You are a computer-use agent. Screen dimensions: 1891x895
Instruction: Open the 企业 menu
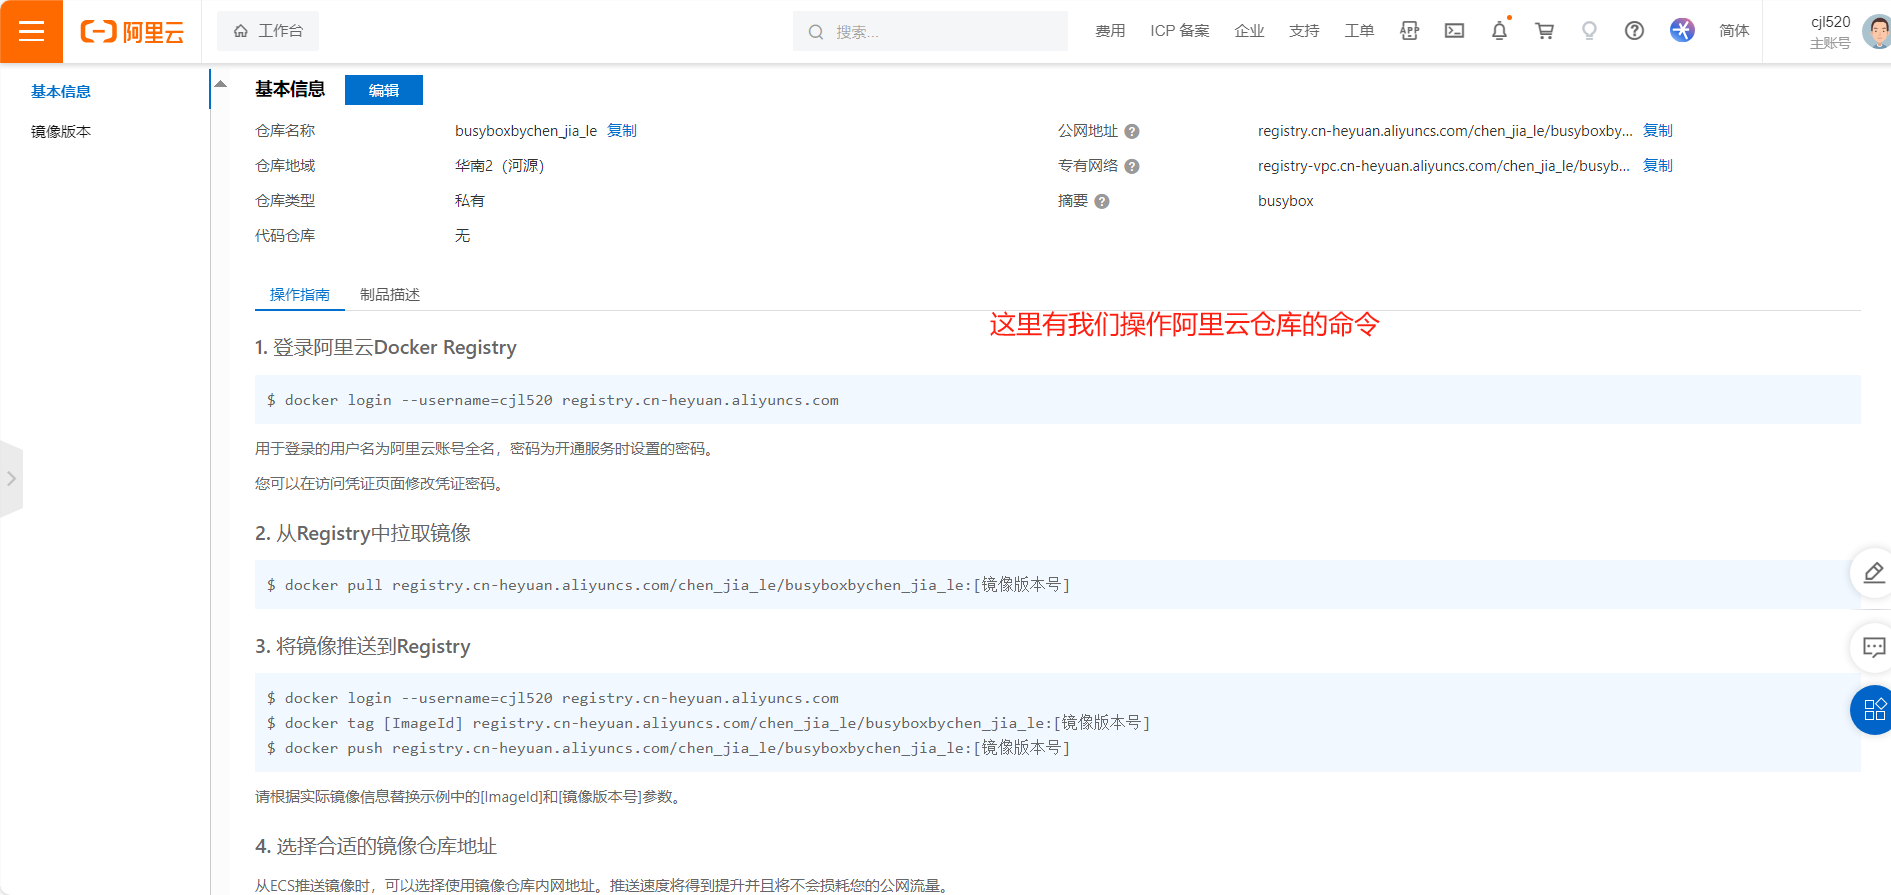coord(1250,31)
